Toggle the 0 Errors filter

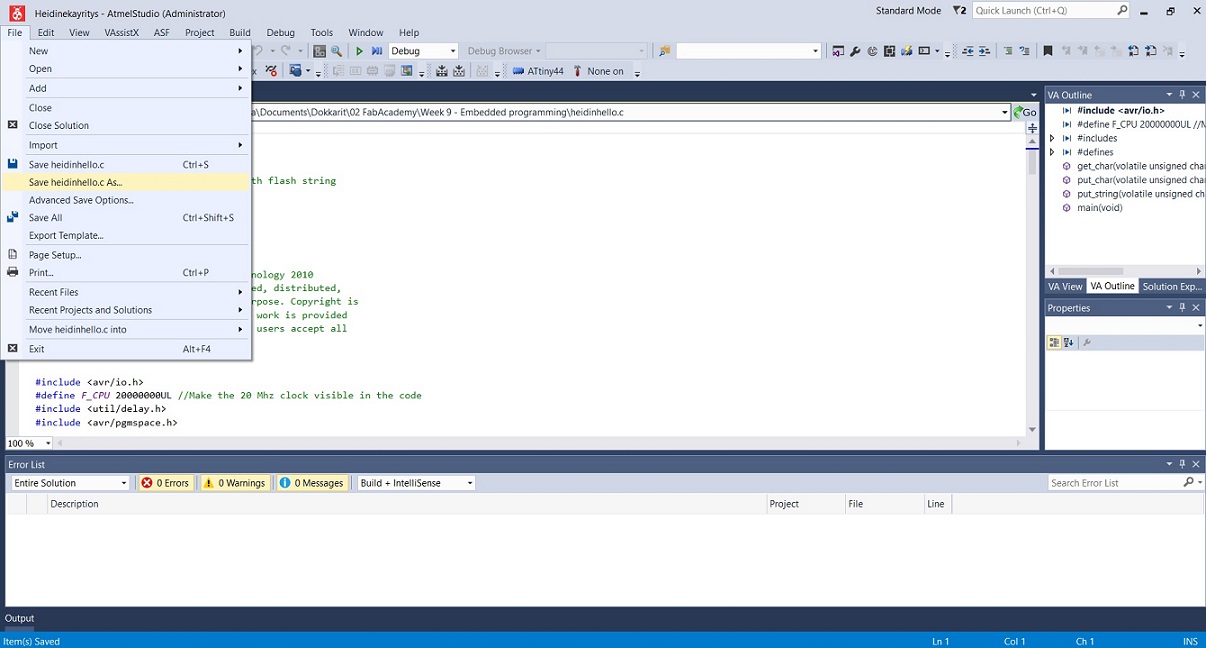click(164, 482)
